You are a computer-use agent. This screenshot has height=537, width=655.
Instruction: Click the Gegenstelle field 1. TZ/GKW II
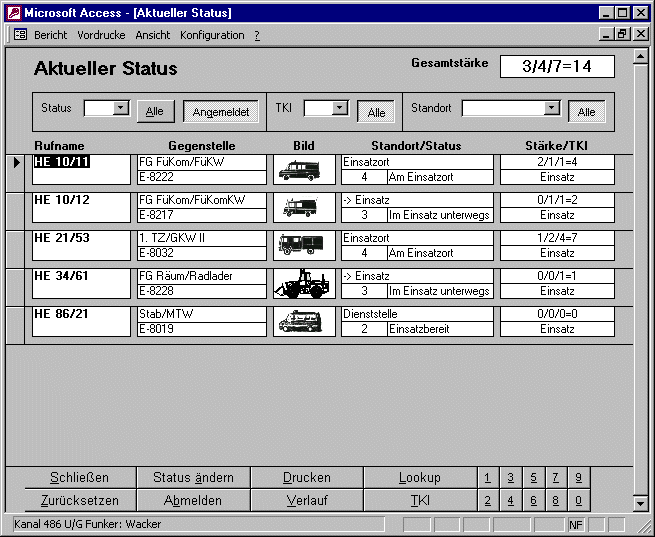[202, 238]
